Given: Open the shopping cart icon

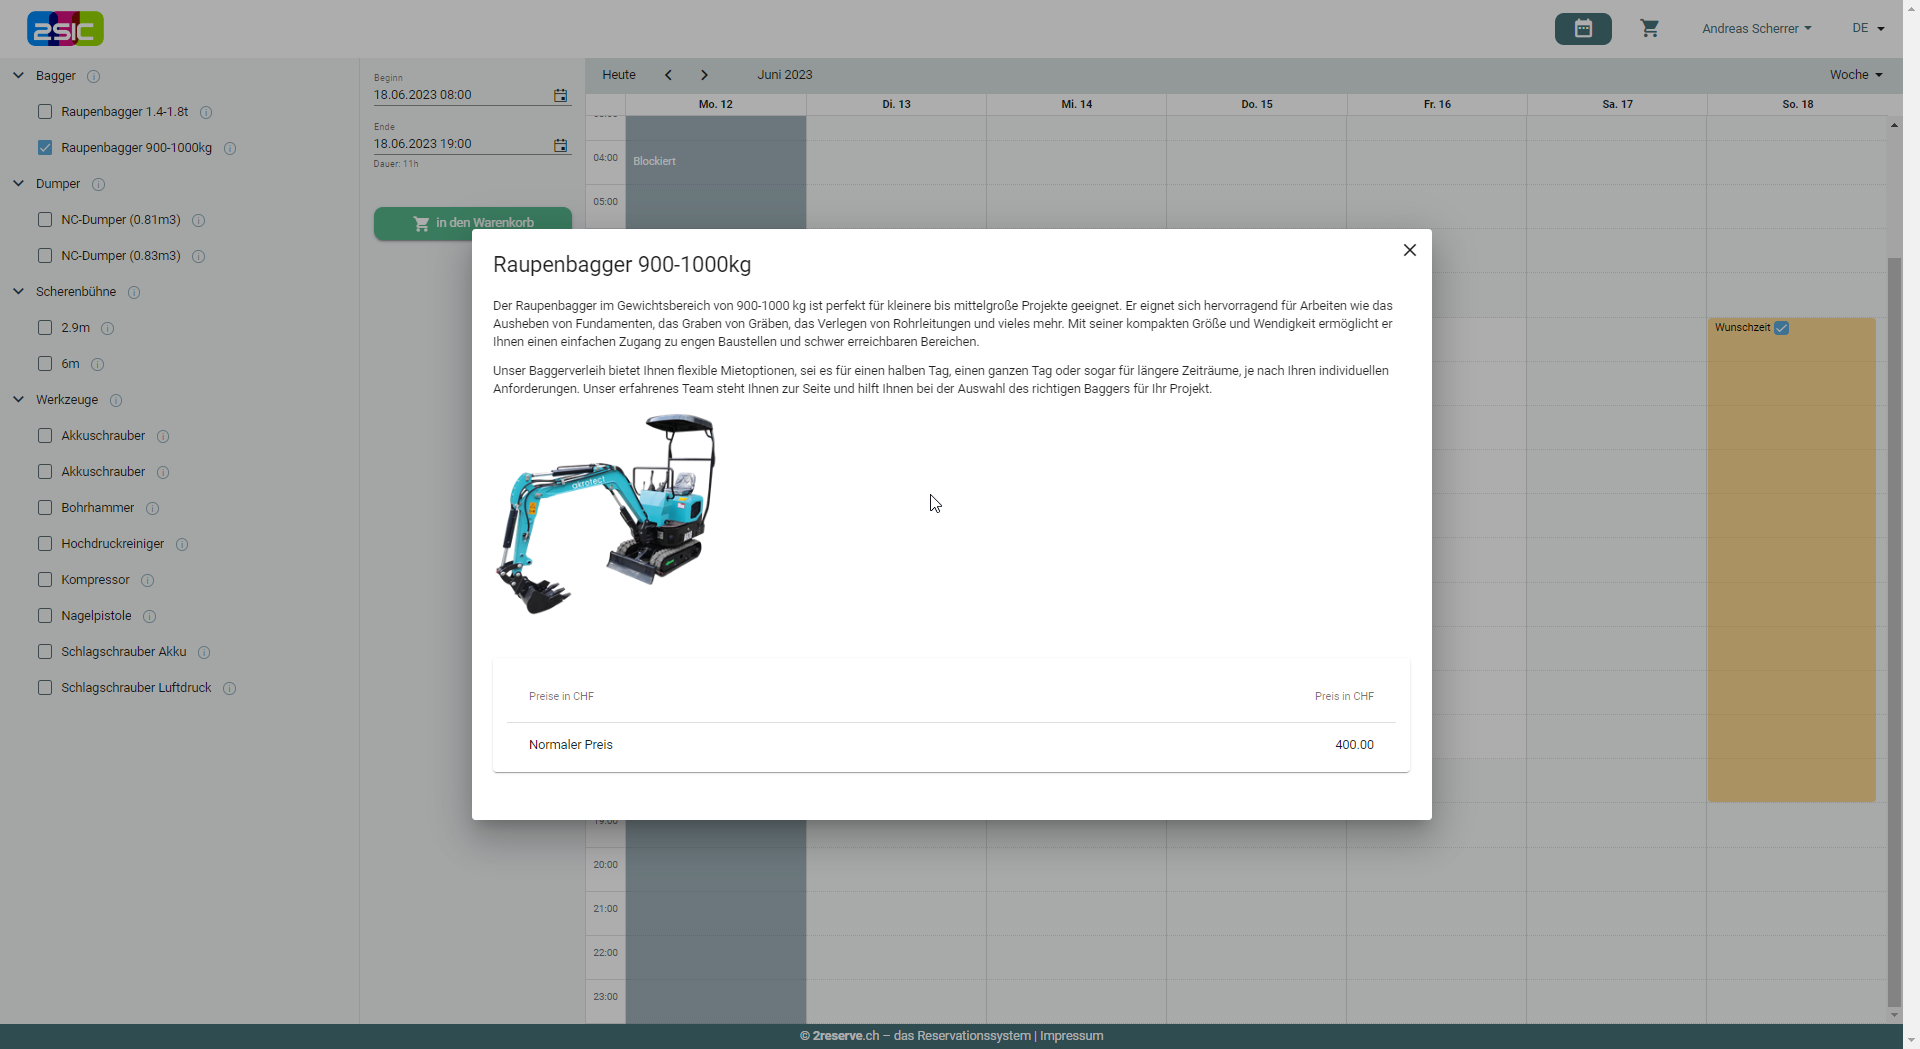Looking at the screenshot, I should [x=1649, y=29].
